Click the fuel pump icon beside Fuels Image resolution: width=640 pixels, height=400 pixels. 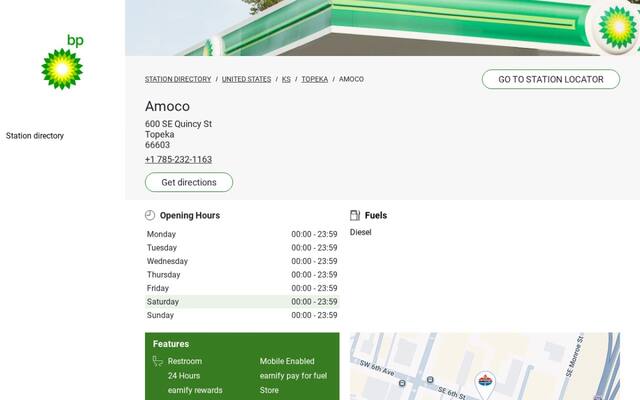pos(355,215)
